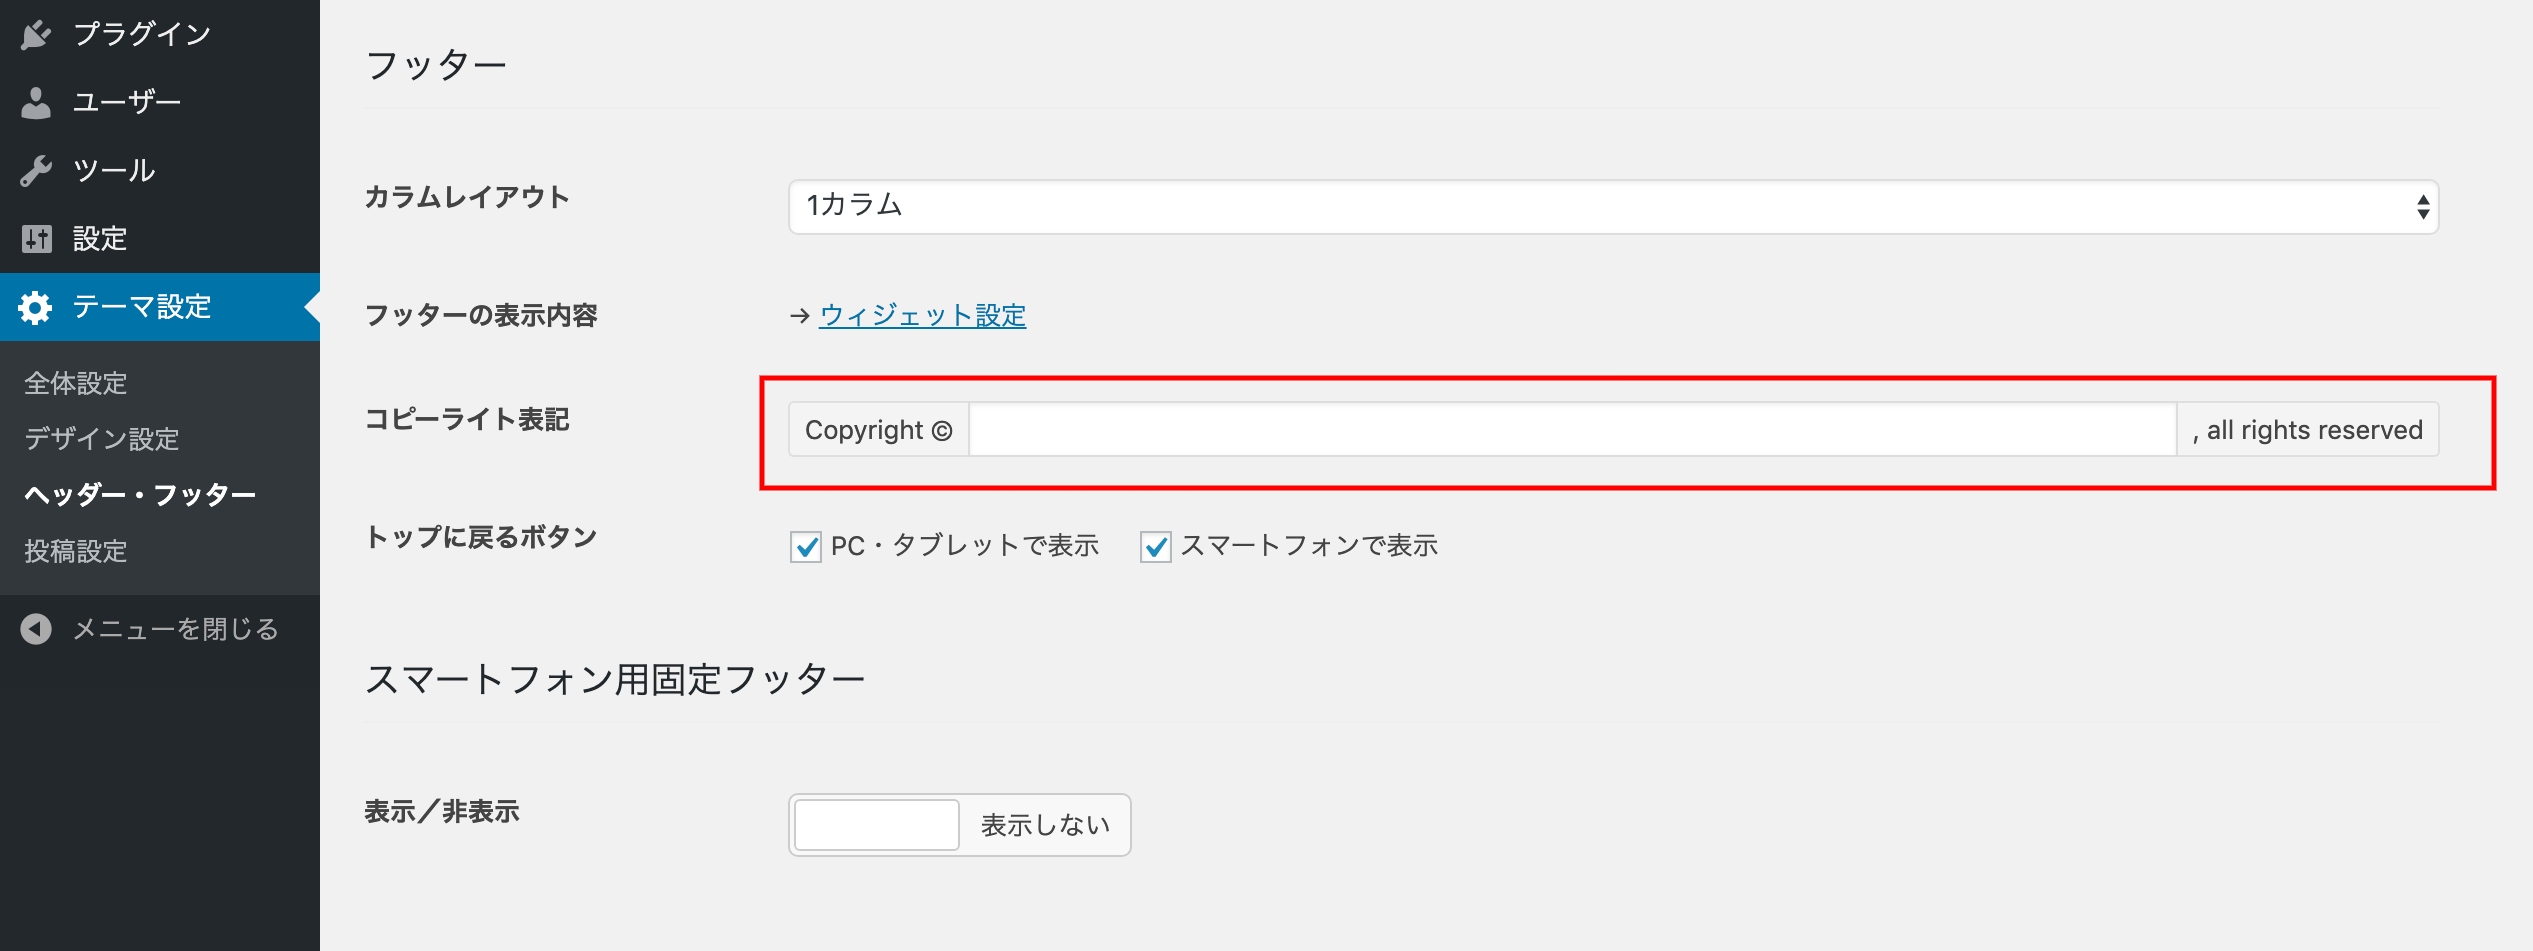Image resolution: width=2533 pixels, height=951 pixels.
Task: Click the dropdown arrows on 1カラム select
Action: tap(2422, 207)
